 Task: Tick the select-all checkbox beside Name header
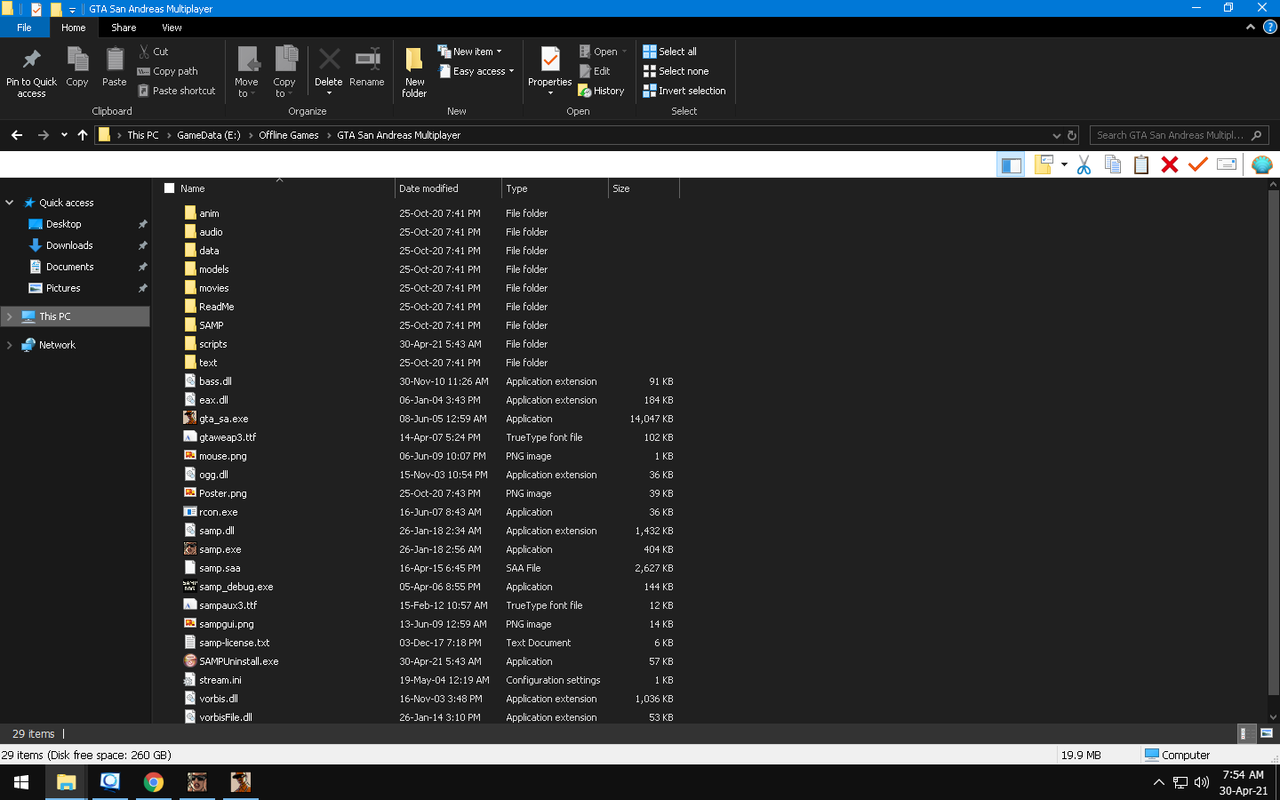click(x=169, y=188)
